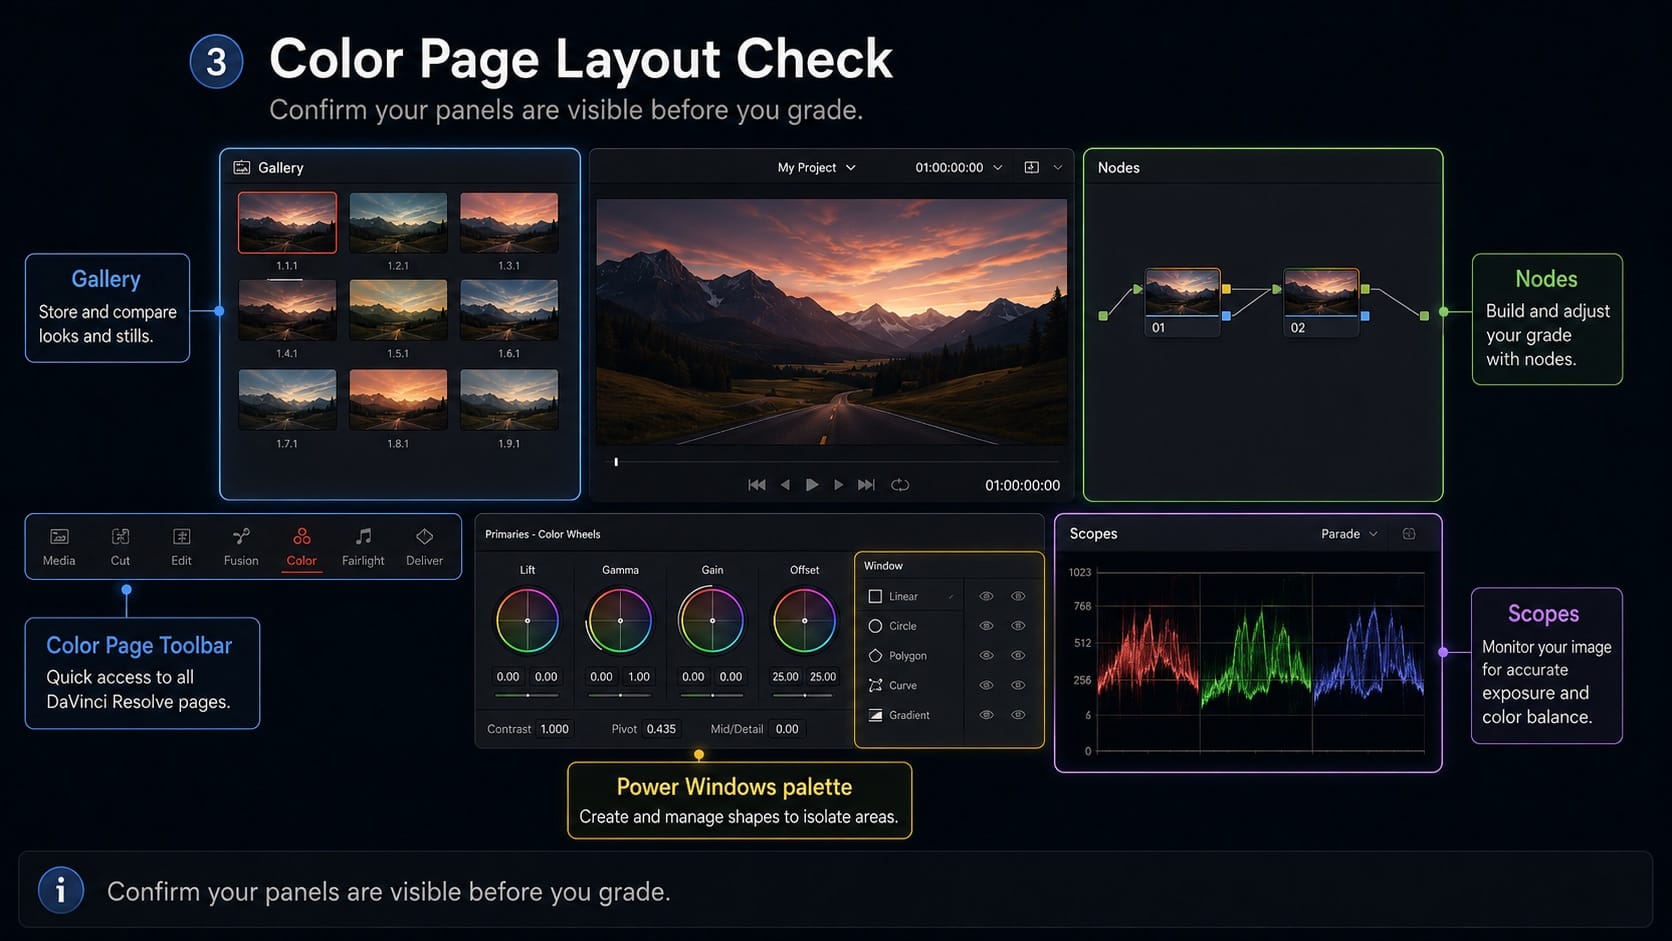Screen dimensions: 1672x941
Task: Open the My Project dropdown
Action: (x=816, y=168)
